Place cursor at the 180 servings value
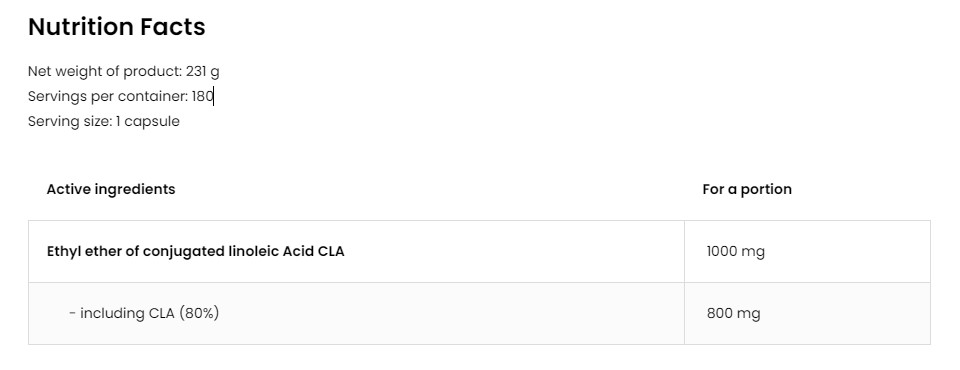The width and height of the screenshot is (960, 370). (x=202, y=97)
